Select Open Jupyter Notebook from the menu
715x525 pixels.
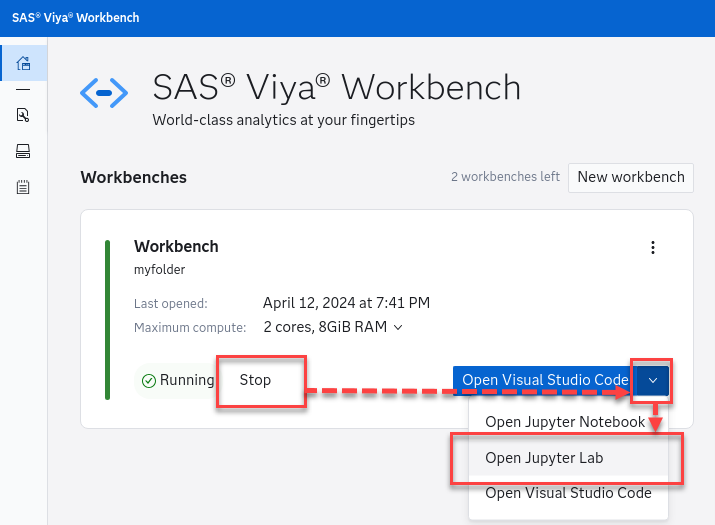564,422
